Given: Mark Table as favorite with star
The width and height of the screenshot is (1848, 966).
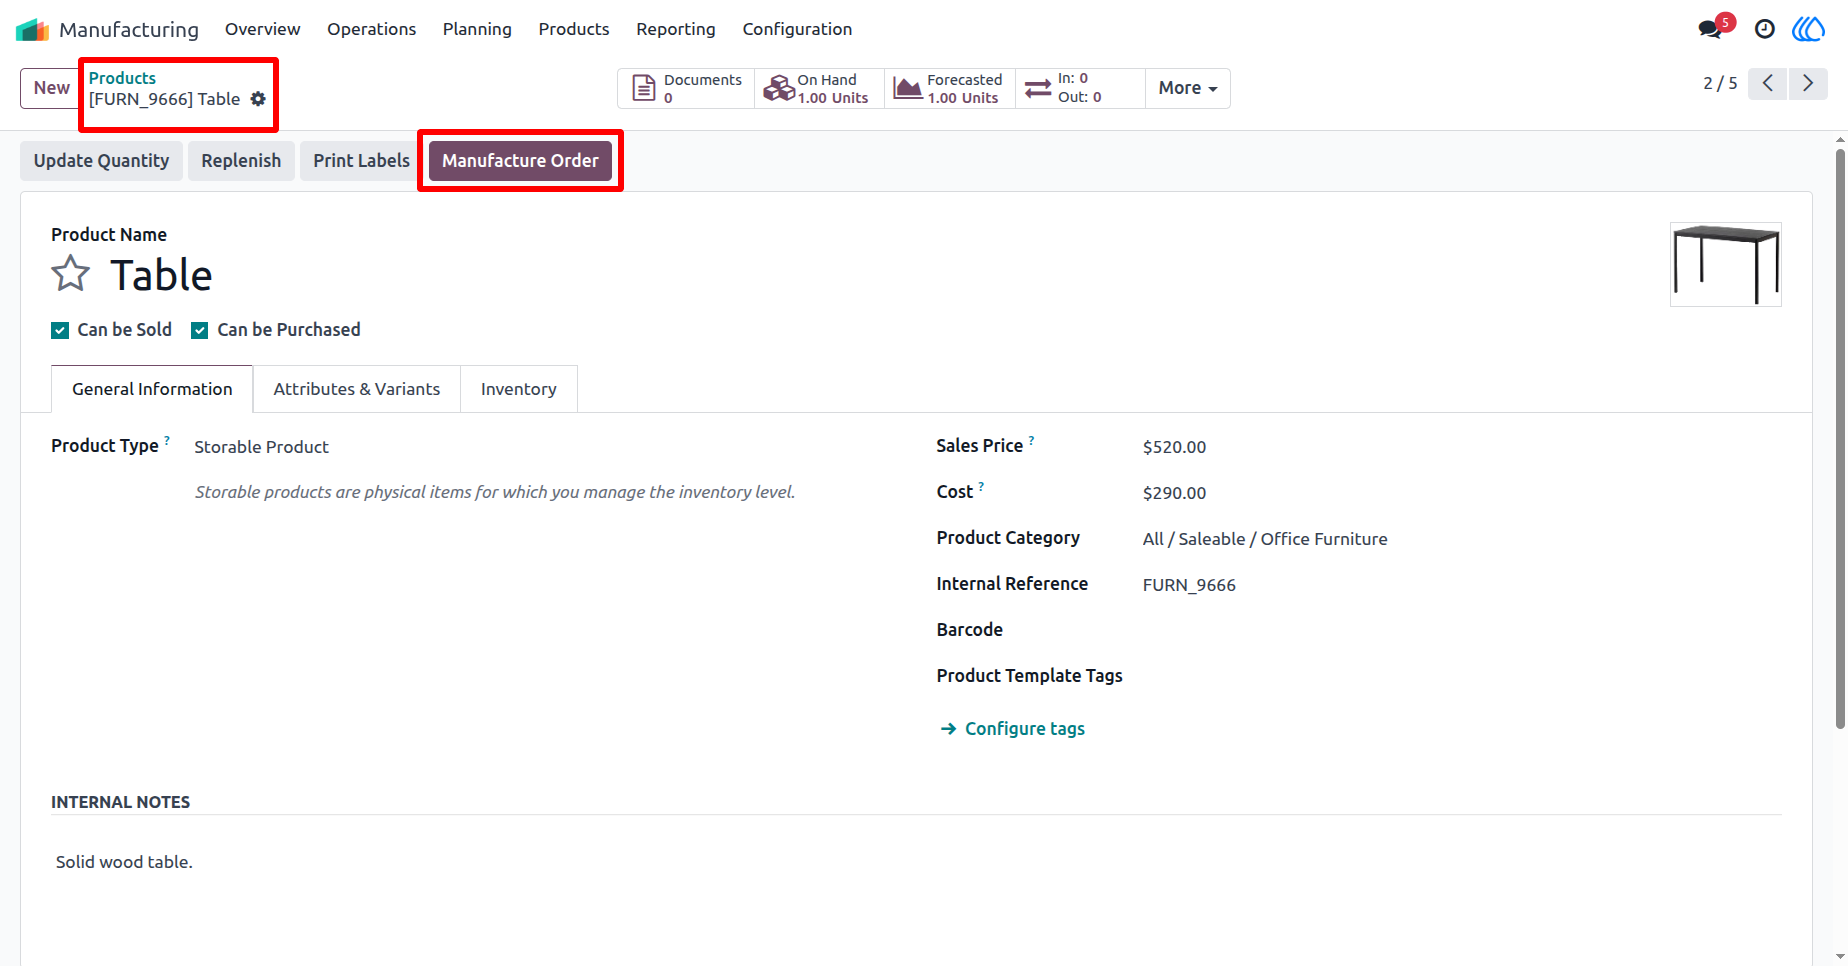Looking at the screenshot, I should tap(71, 274).
